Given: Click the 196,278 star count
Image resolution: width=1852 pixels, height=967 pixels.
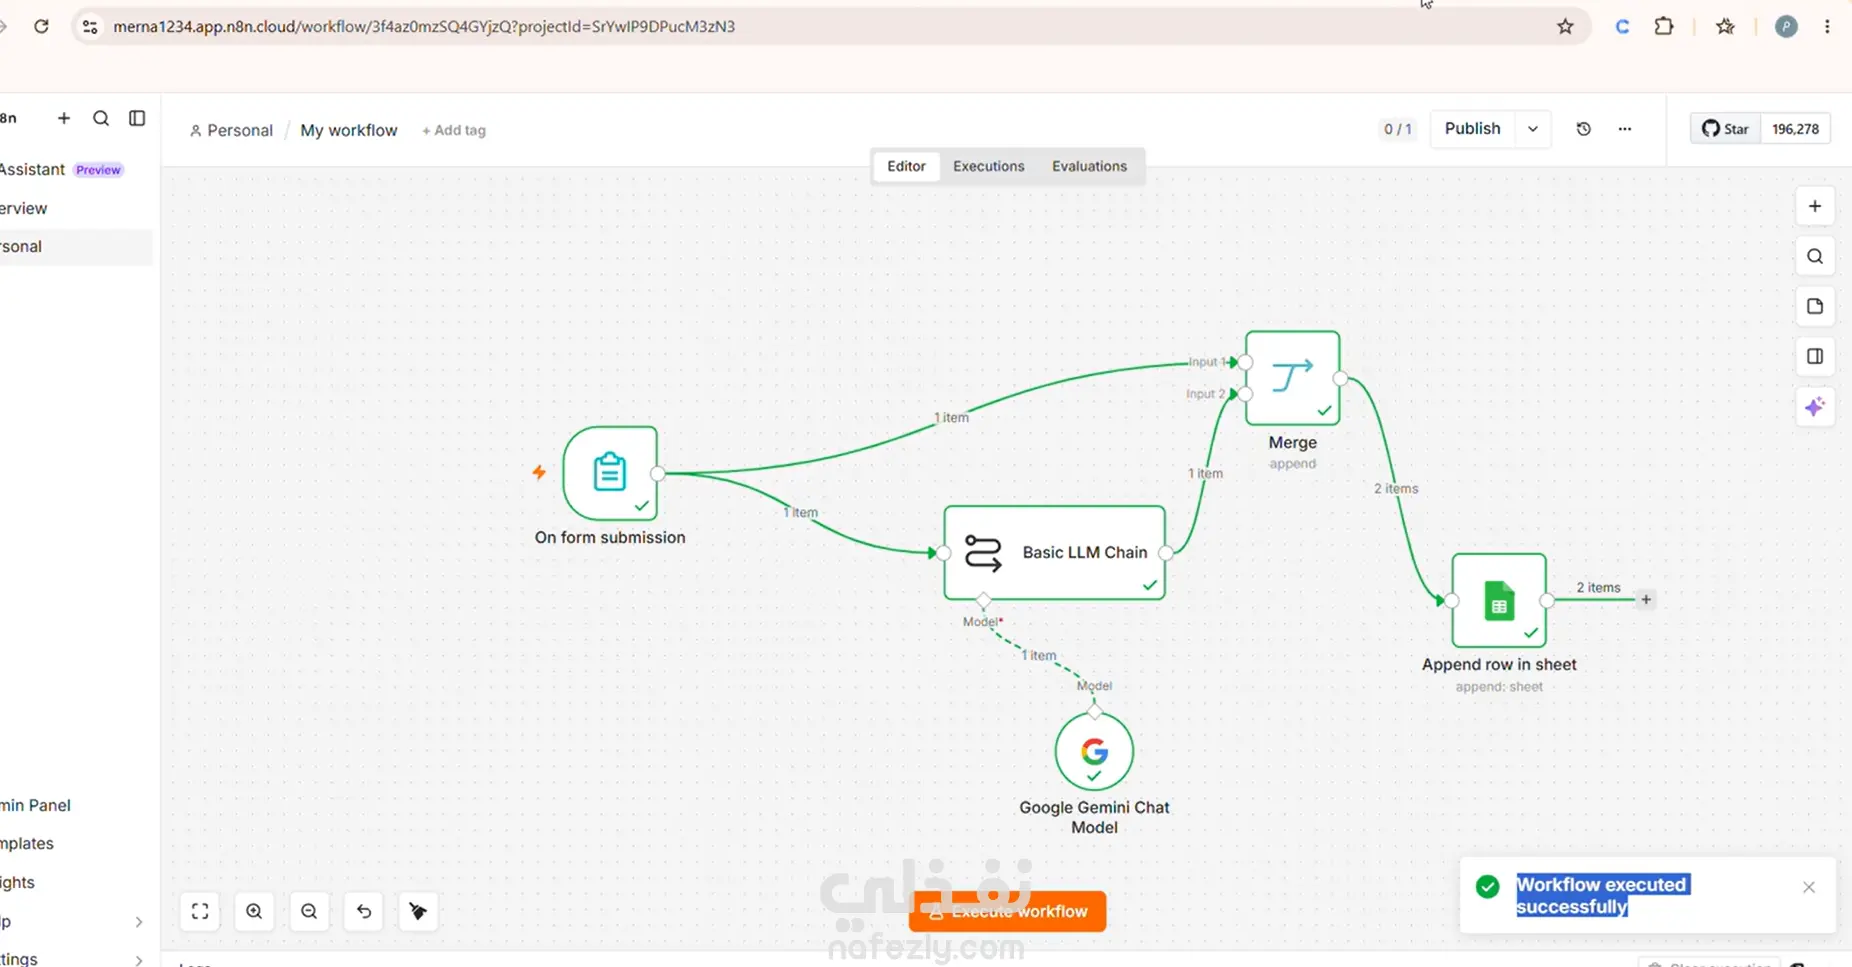Looking at the screenshot, I should click(1795, 129).
